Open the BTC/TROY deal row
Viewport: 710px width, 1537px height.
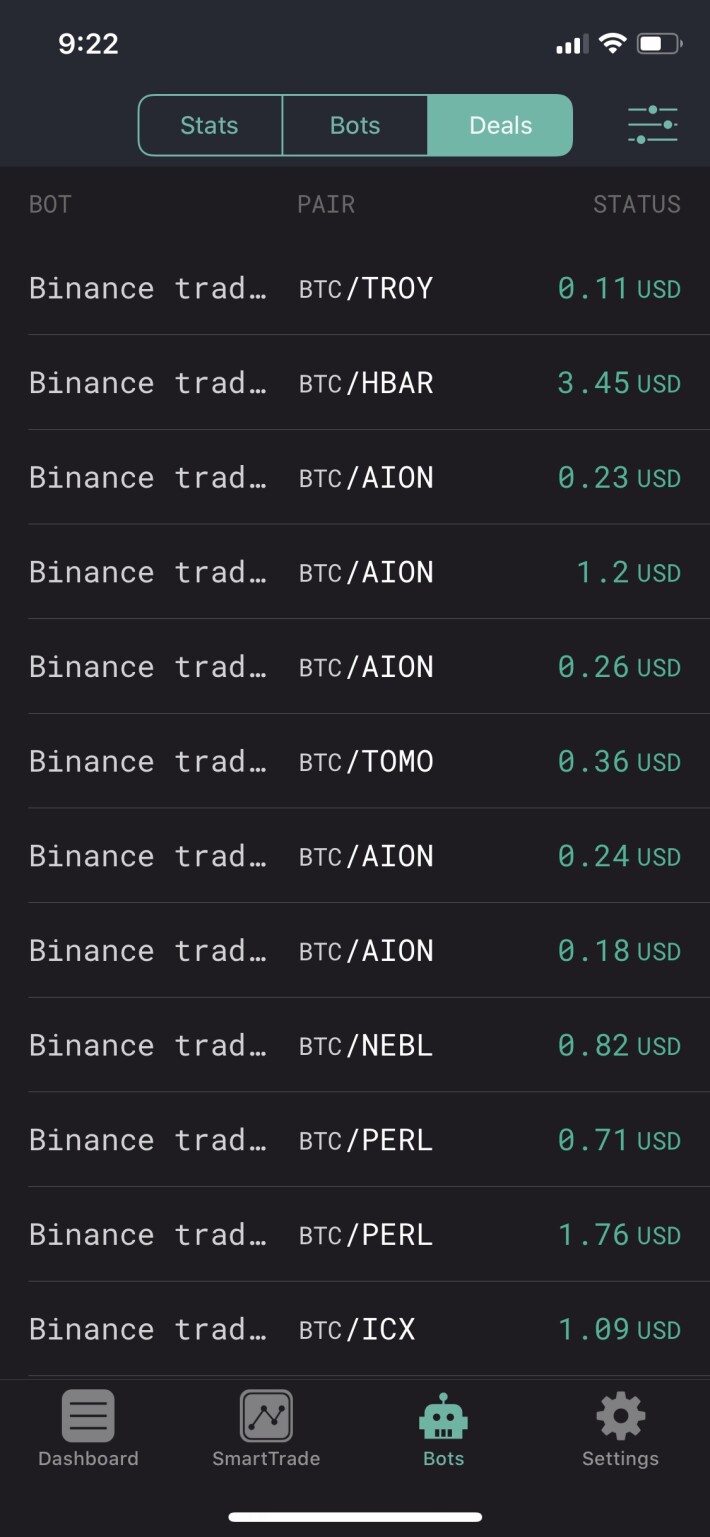click(355, 288)
